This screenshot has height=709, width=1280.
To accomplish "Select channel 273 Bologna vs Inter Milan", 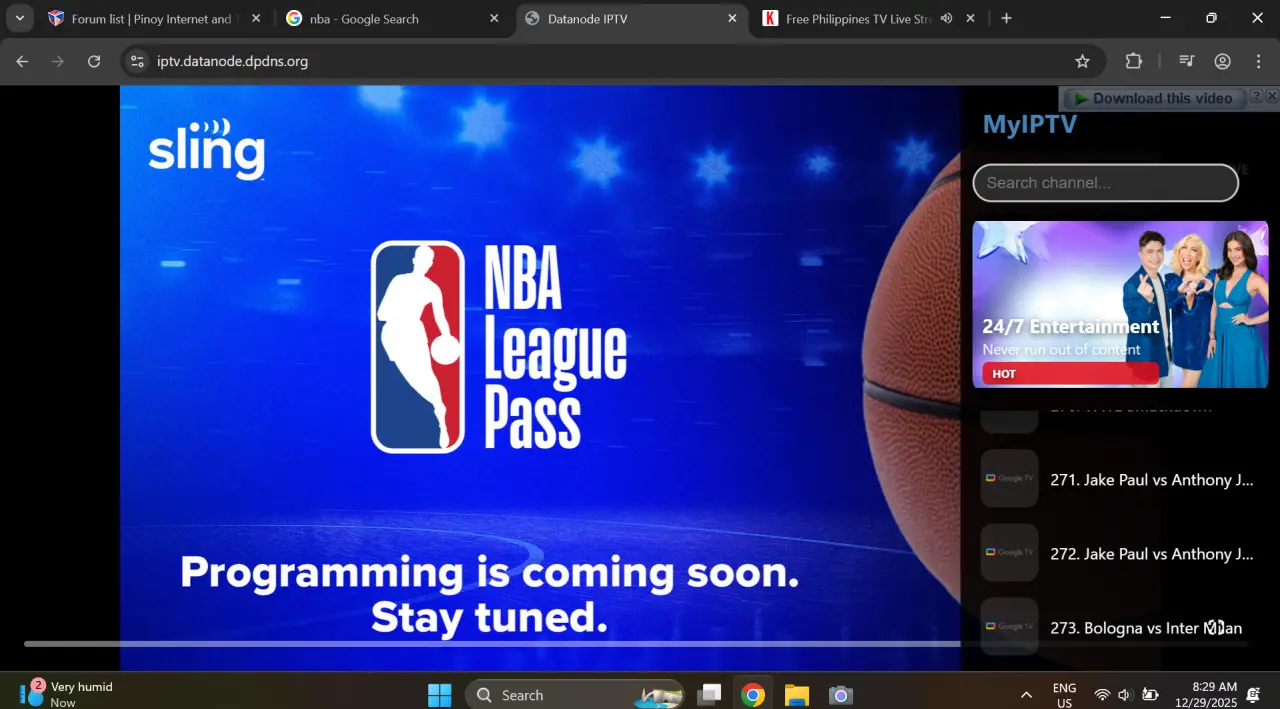I will 1120,628.
